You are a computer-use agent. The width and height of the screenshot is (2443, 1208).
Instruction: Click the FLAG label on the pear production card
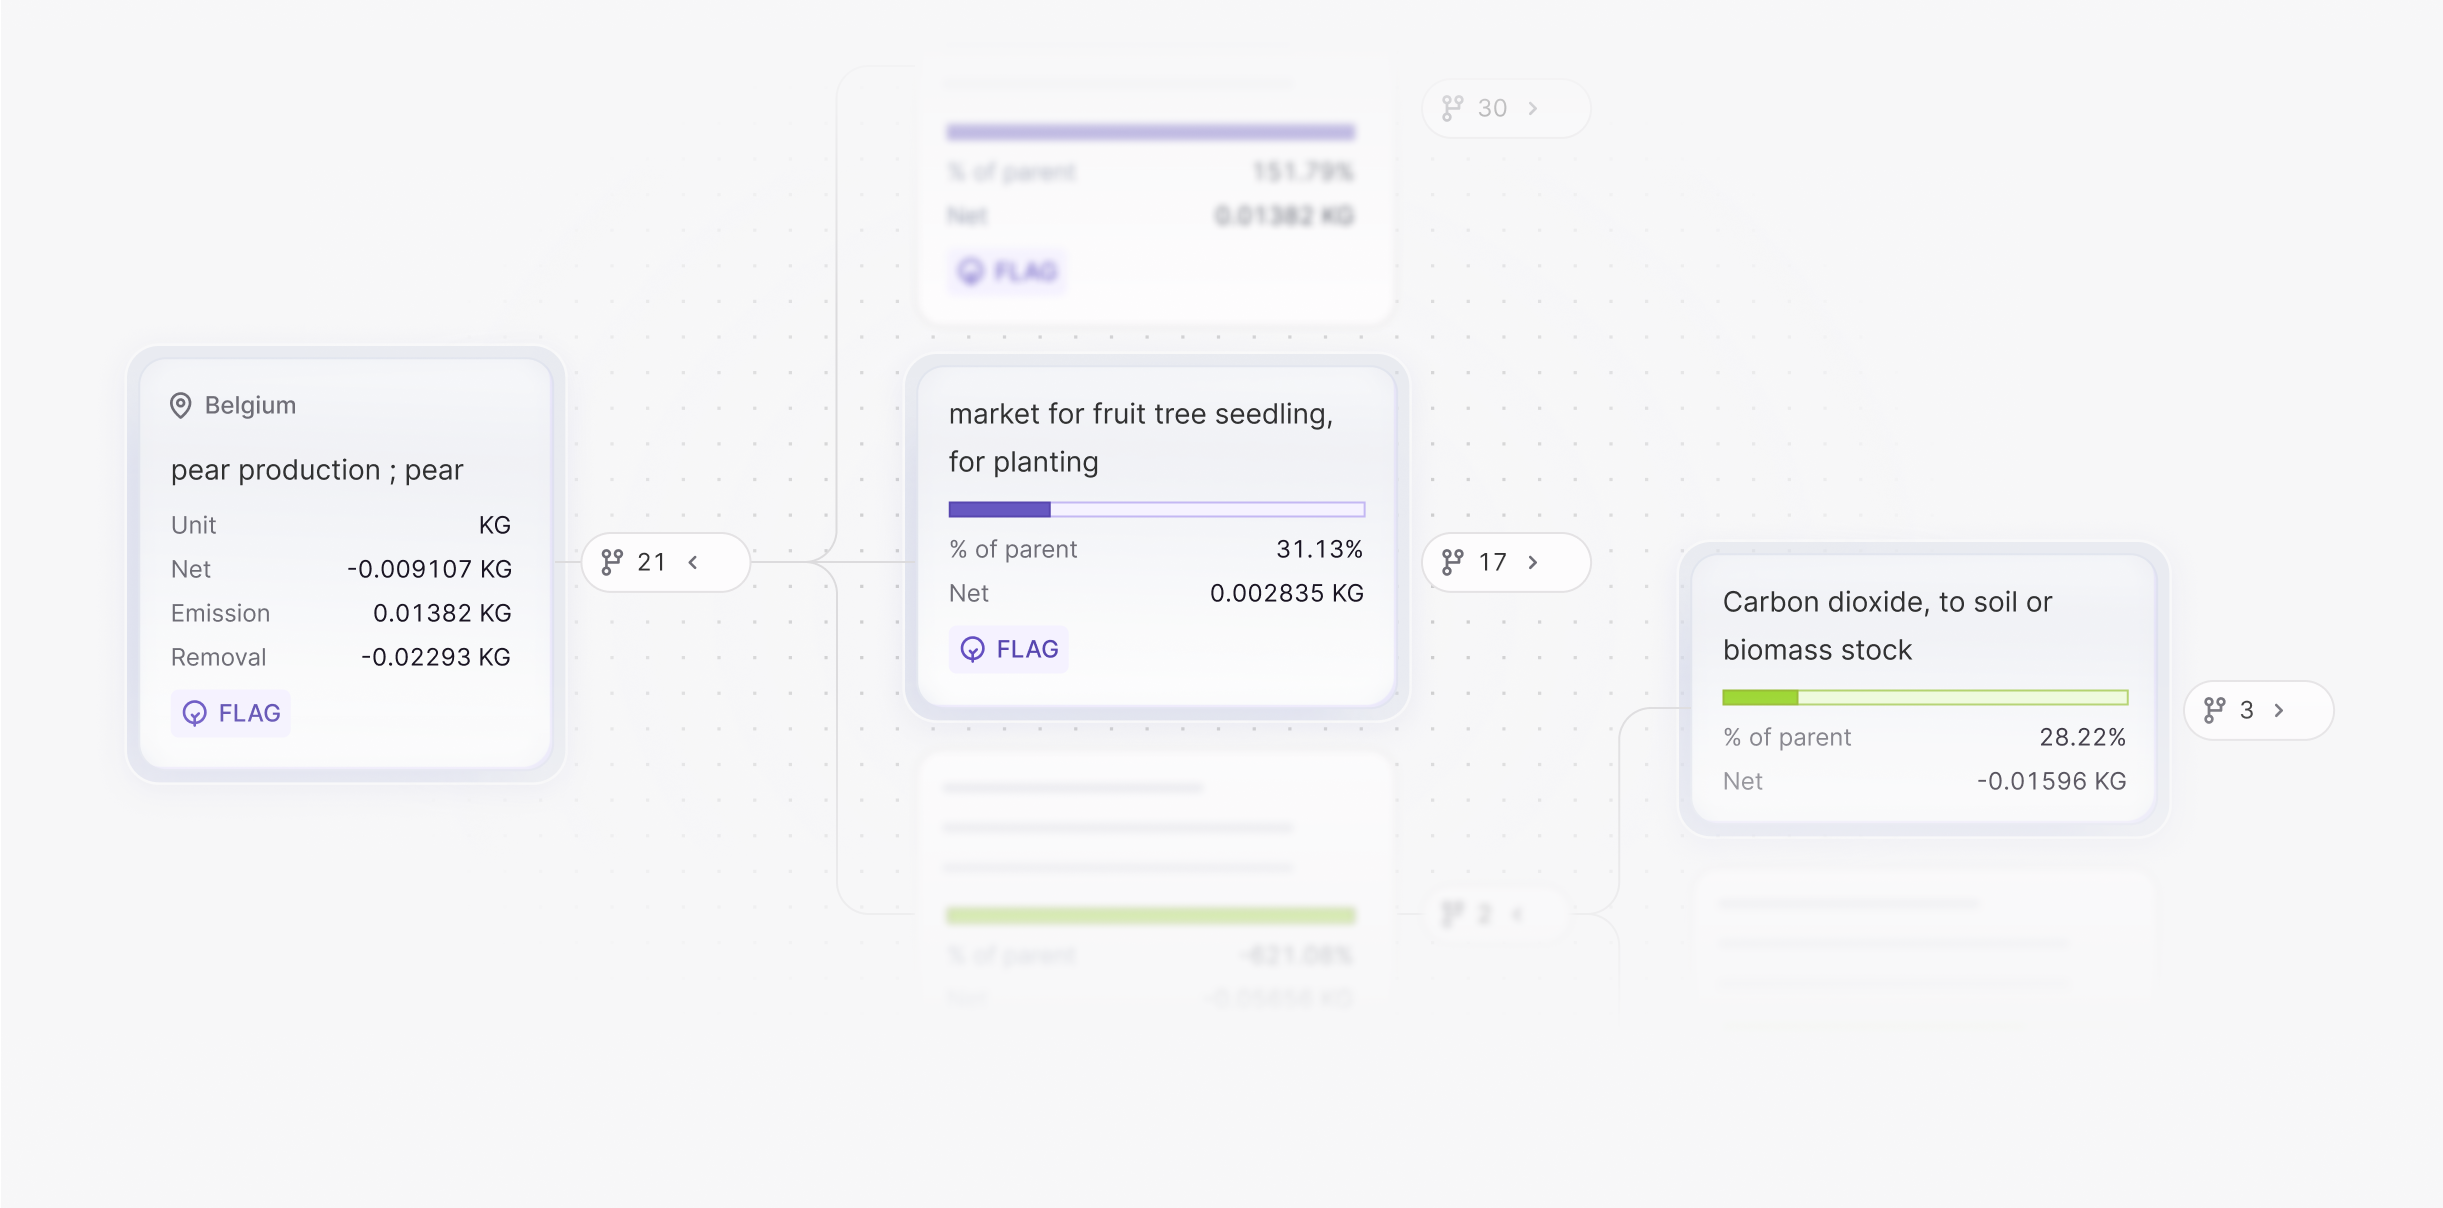(x=250, y=713)
